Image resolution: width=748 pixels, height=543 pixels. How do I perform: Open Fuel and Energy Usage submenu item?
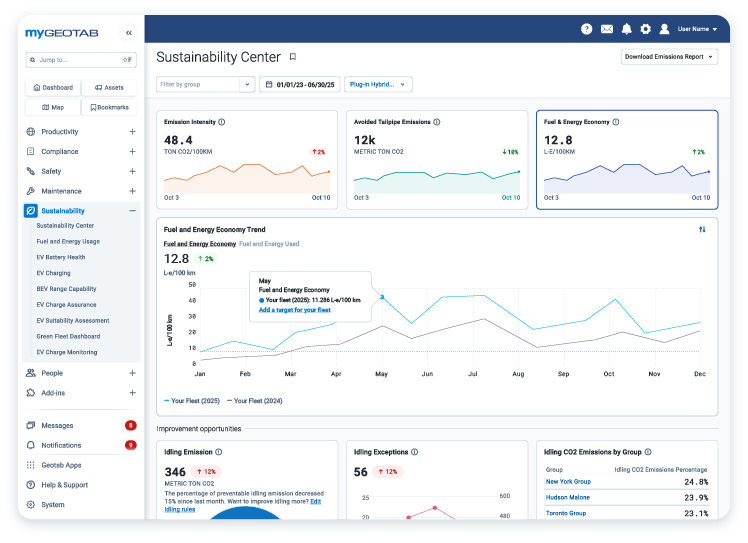tap(68, 241)
